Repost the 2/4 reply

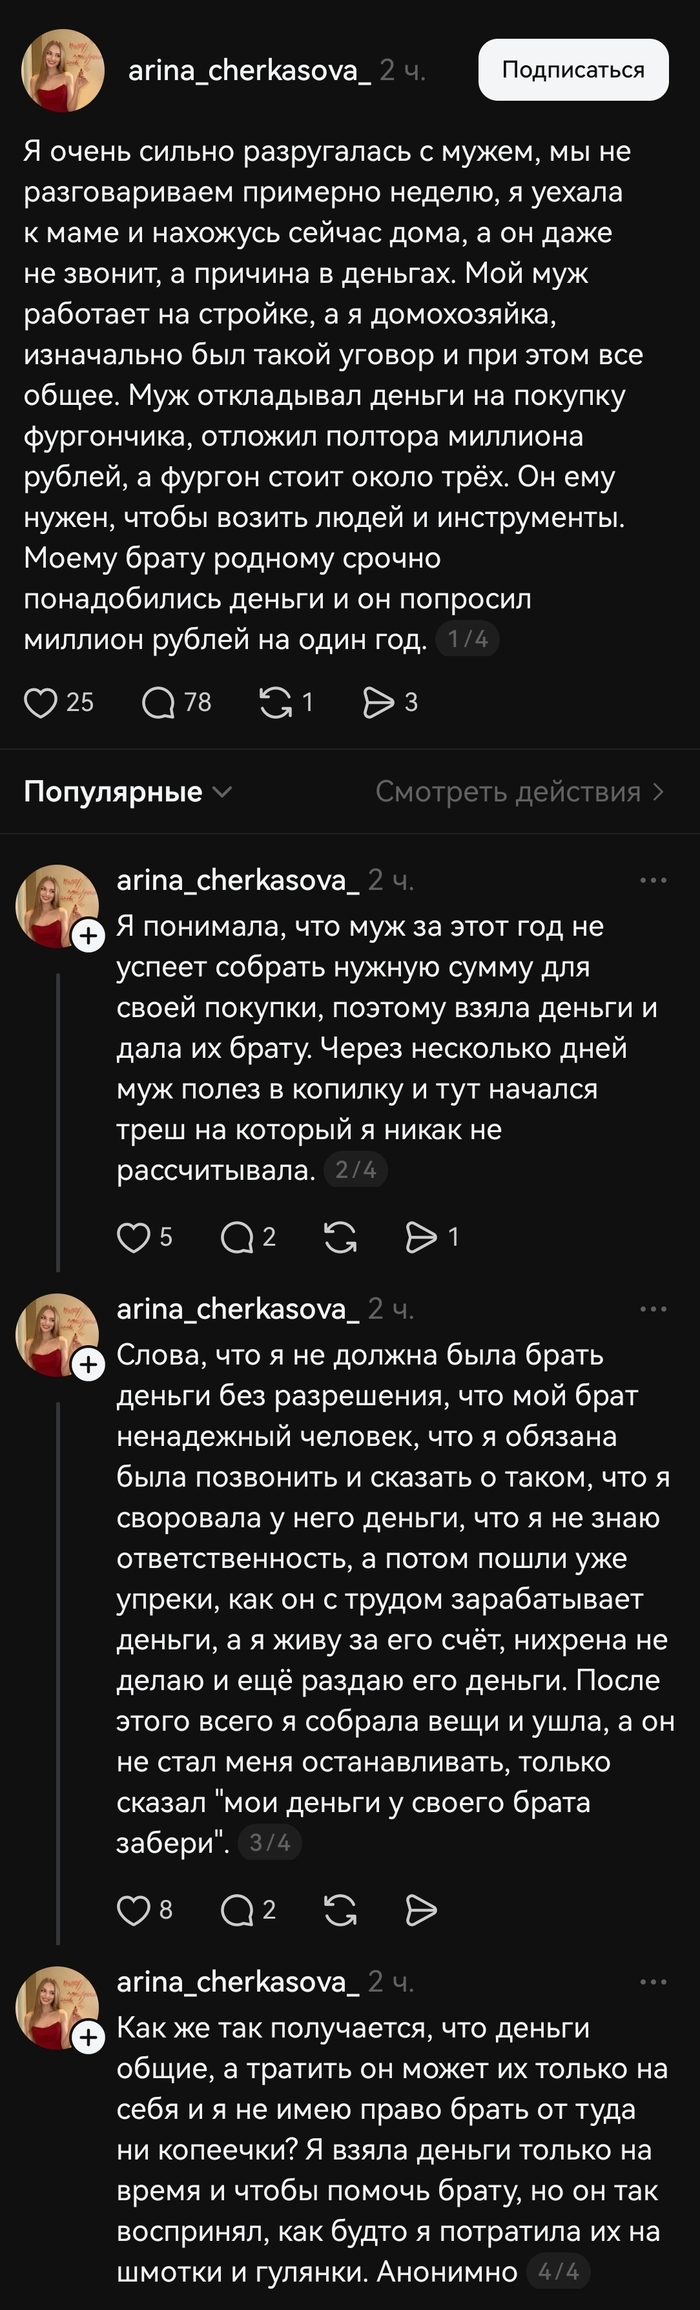click(340, 1237)
